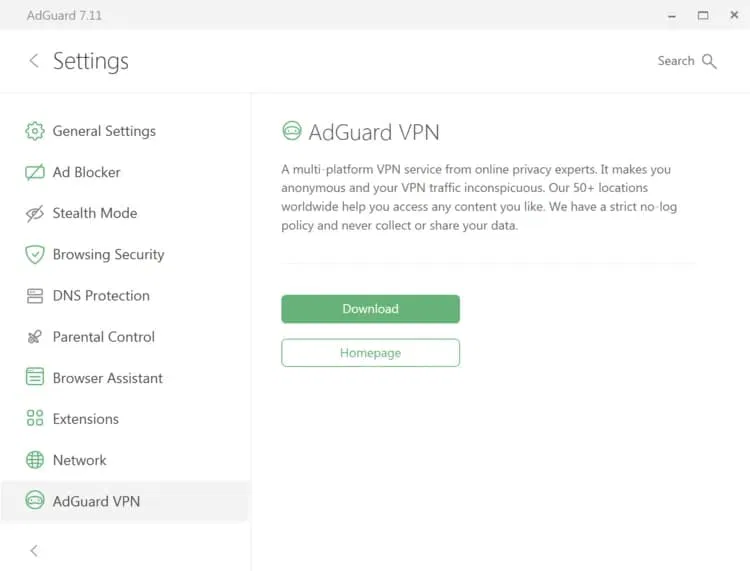Select the DNS Protection menu entry
Viewport: 750px width, 571px height.
point(101,296)
